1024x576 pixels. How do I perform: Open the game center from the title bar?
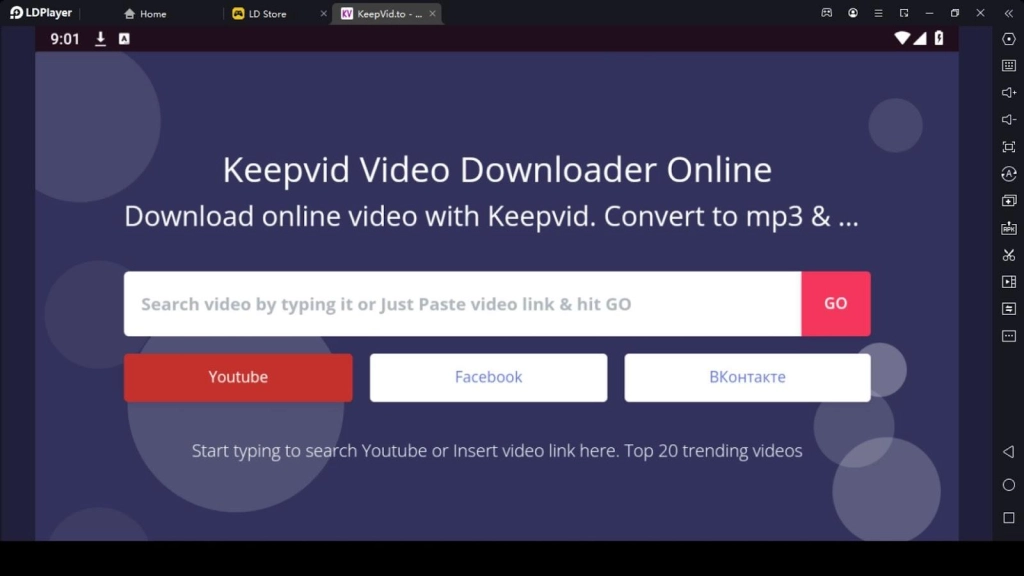[x=826, y=13]
